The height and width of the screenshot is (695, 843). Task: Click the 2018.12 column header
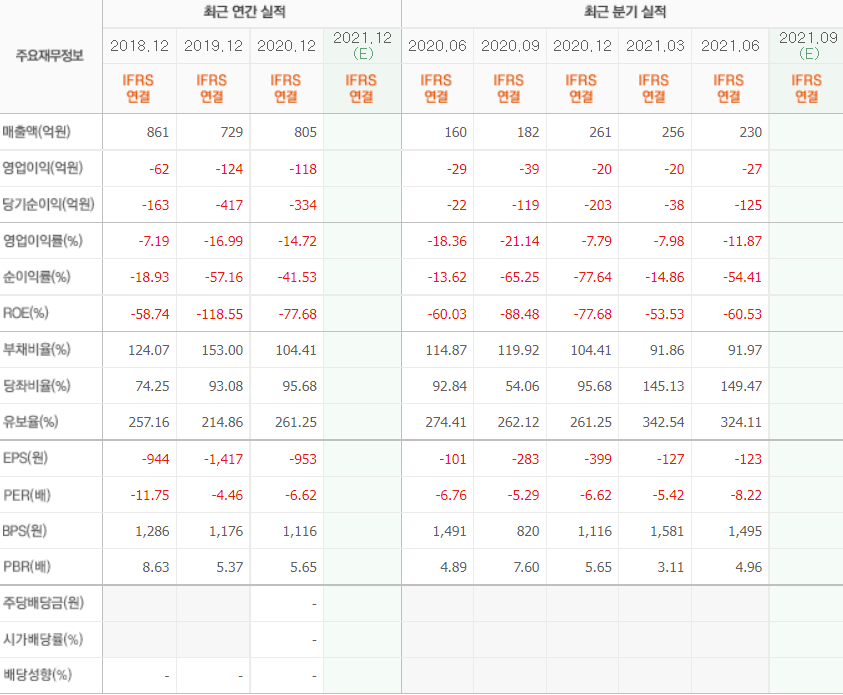point(140,46)
